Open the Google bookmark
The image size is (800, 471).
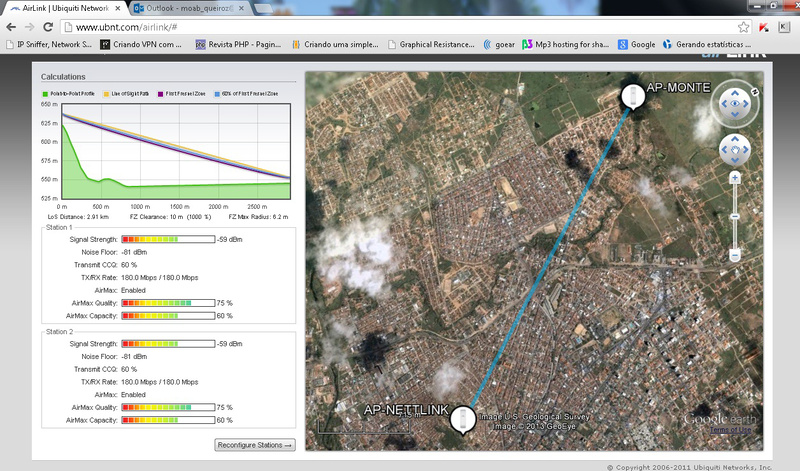click(637, 44)
